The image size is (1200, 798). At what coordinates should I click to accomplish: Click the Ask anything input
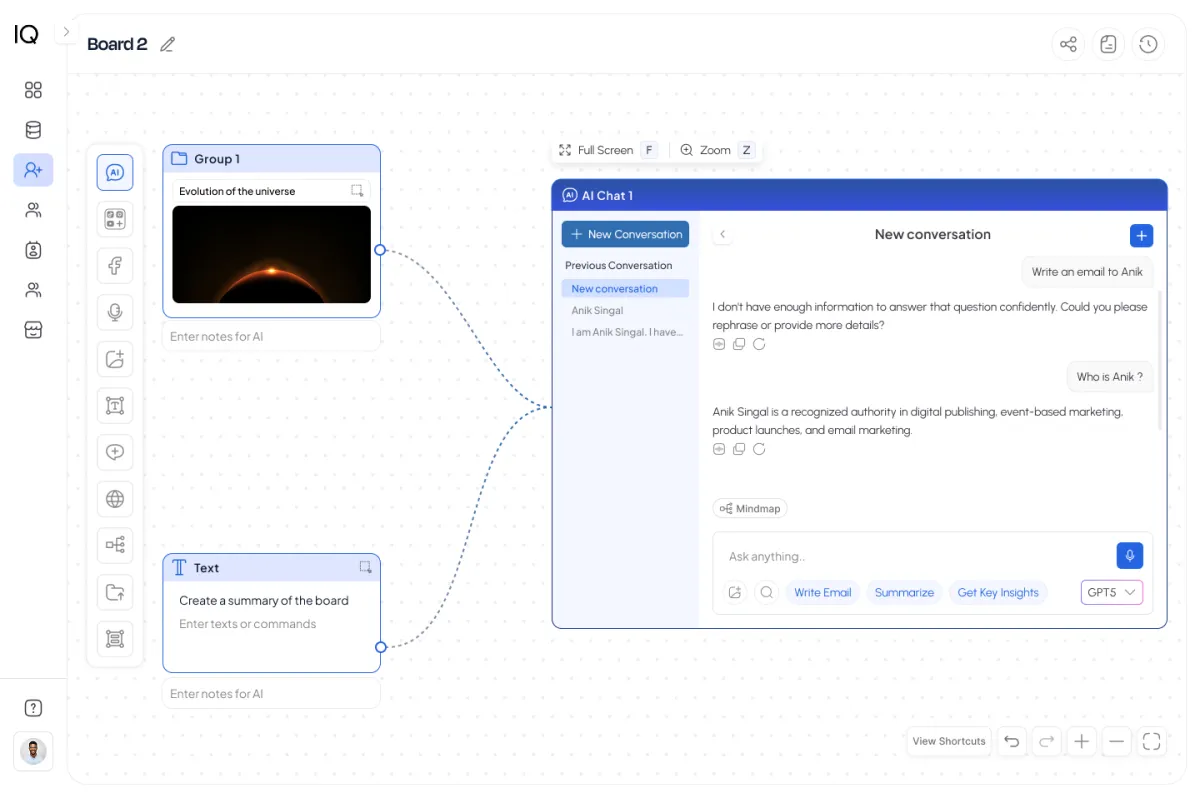pos(915,556)
